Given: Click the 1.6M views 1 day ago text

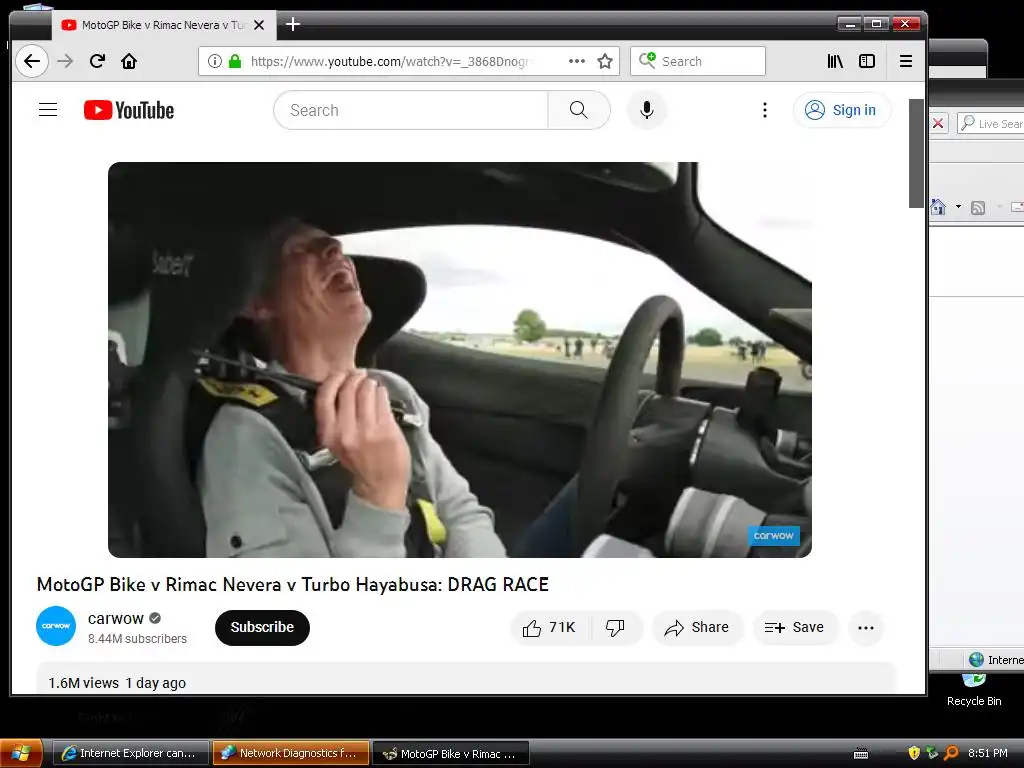Looking at the screenshot, I should click(117, 683).
